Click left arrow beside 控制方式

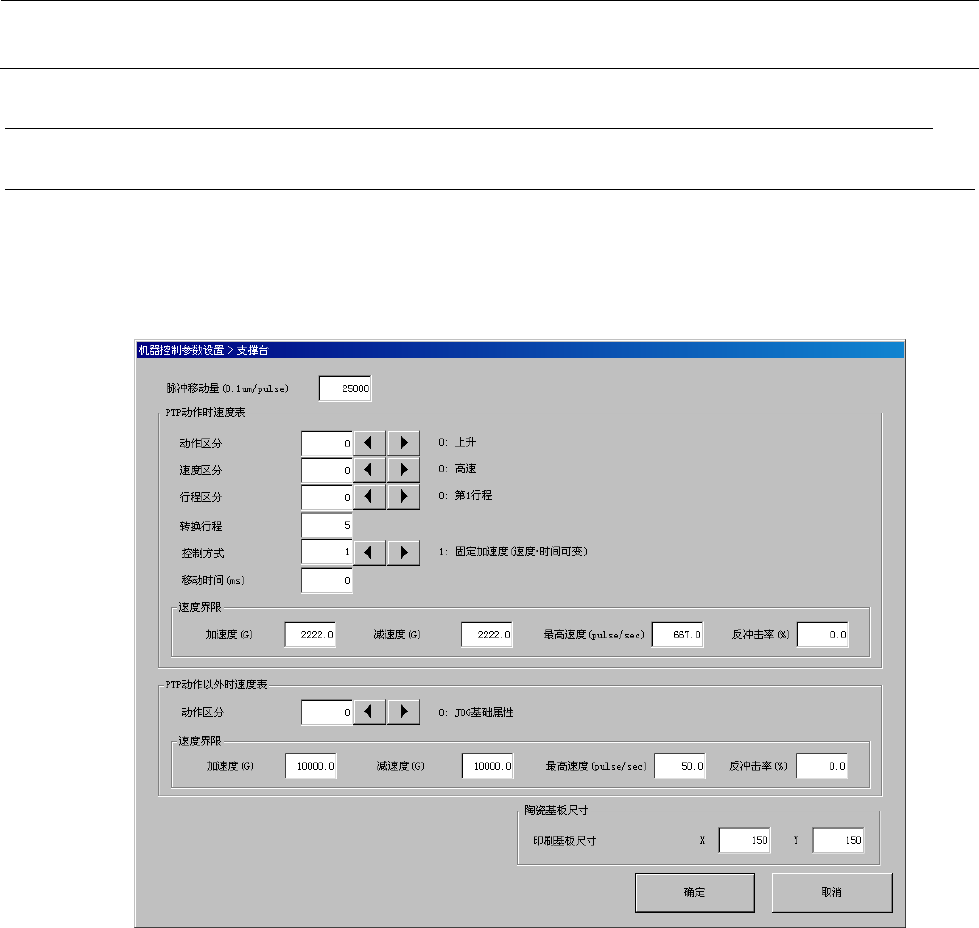[x=370, y=553]
